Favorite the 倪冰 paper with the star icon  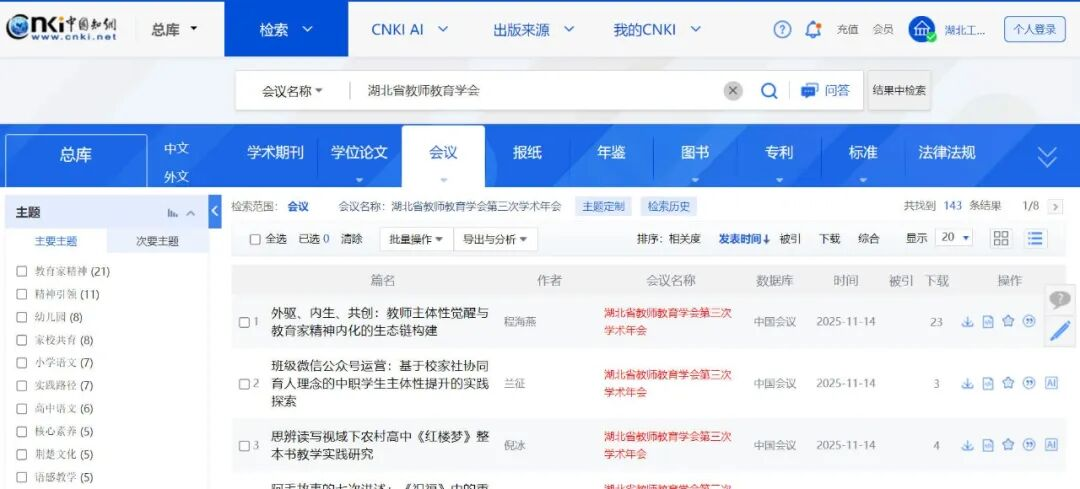pyautogui.click(x=1008, y=446)
